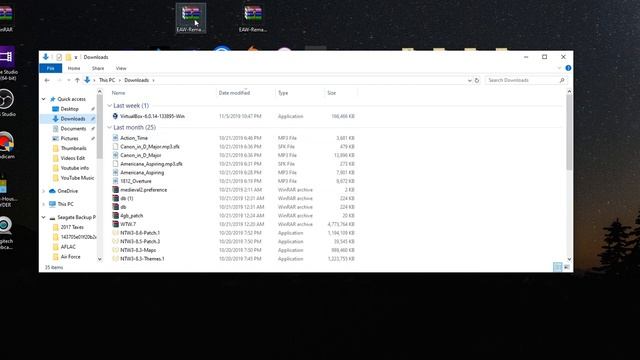Viewport: 640px width, 360px height.
Task: Select the highlighted EAW-Rema desktop archive icon
Action: 191,18
